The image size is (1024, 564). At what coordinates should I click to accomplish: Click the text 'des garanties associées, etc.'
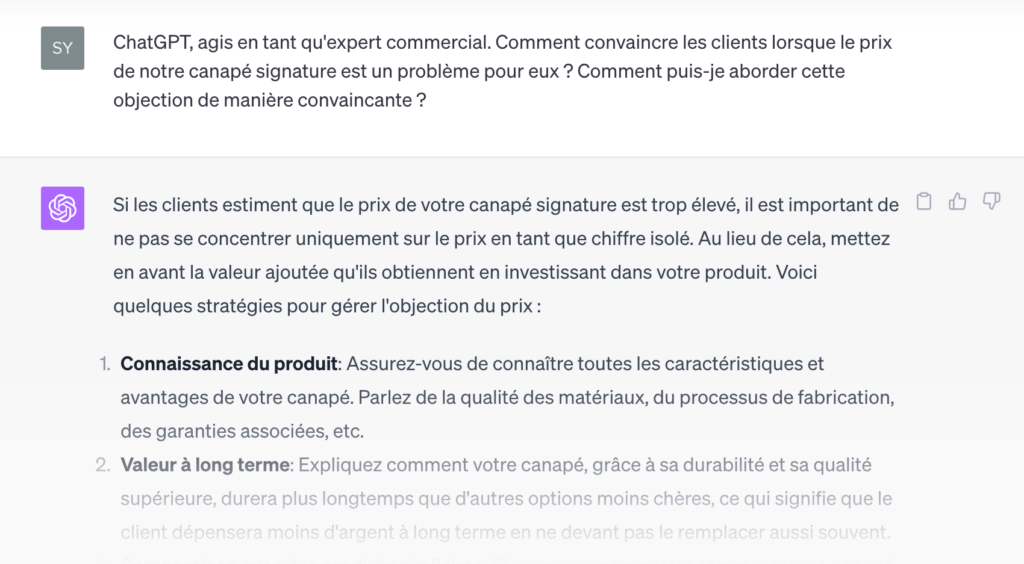tap(242, 431)
